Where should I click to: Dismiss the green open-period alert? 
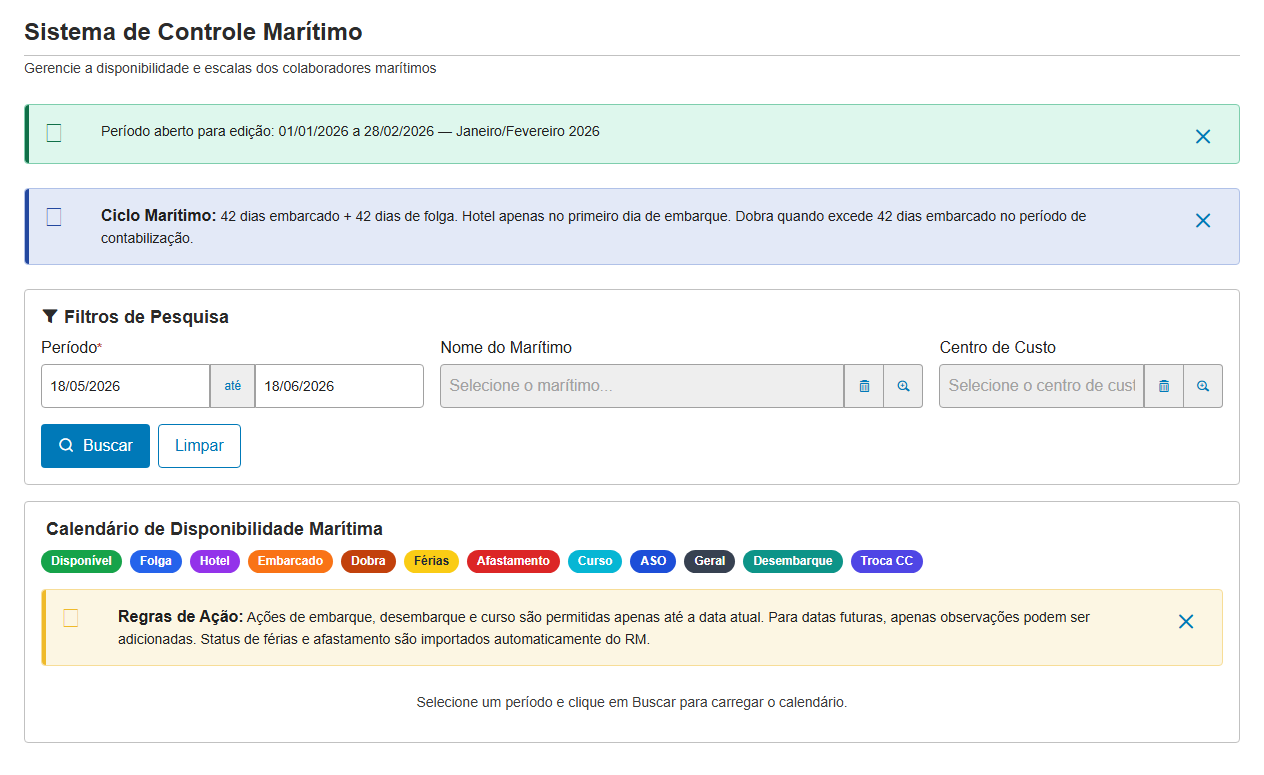tap(1203, 137)
